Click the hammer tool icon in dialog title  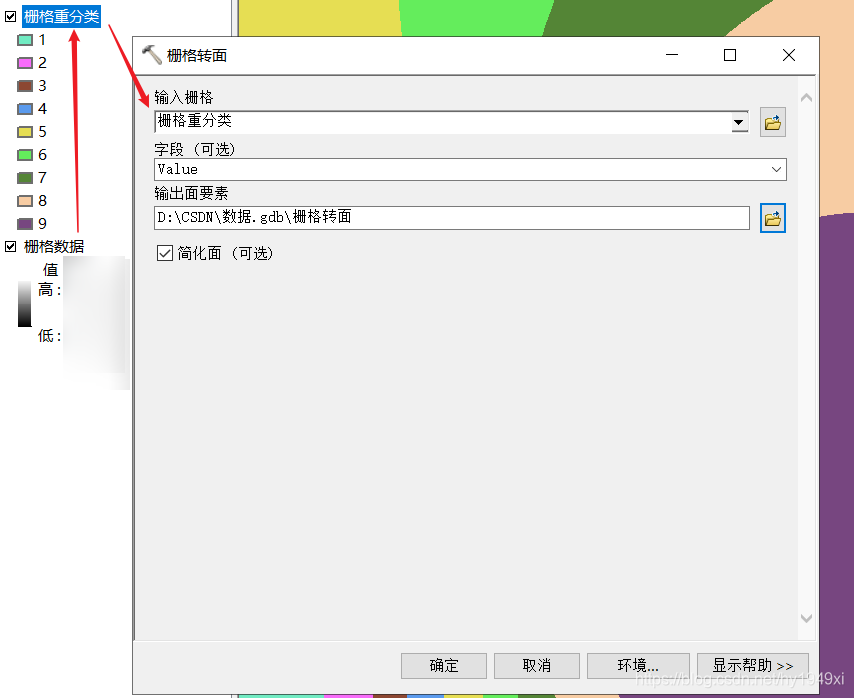[152, 55]
